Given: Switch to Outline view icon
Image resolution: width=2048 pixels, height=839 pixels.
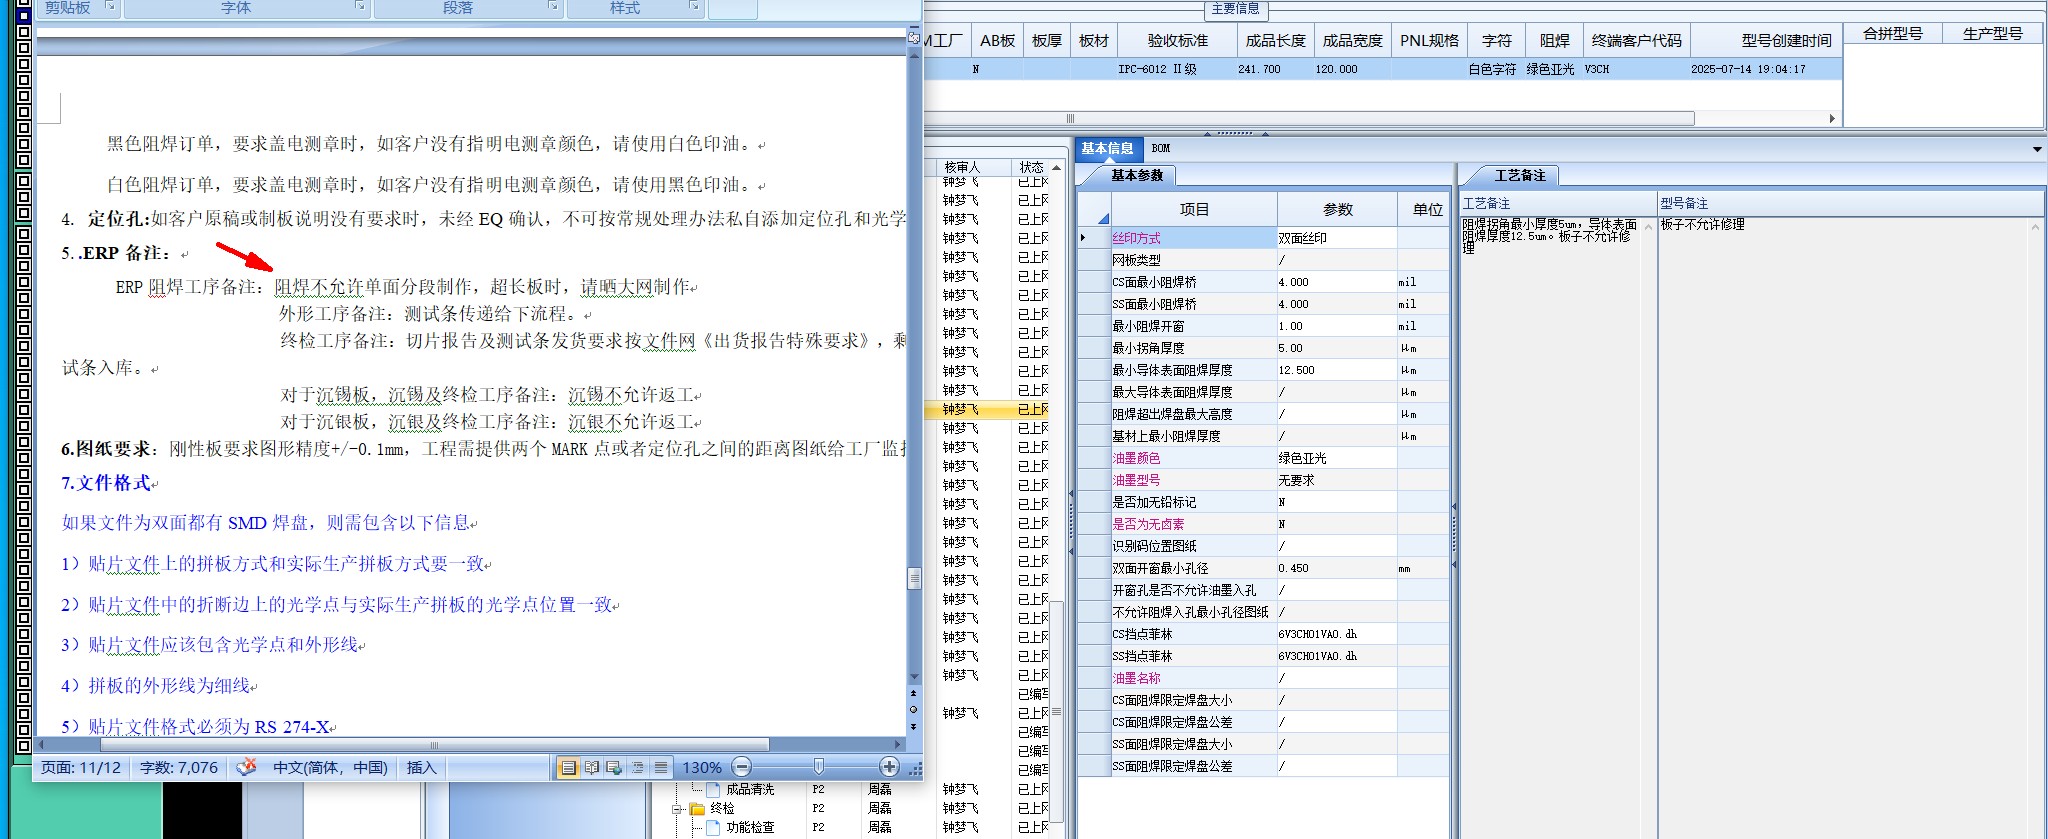Looking at the screenshot, I should 637,767.
